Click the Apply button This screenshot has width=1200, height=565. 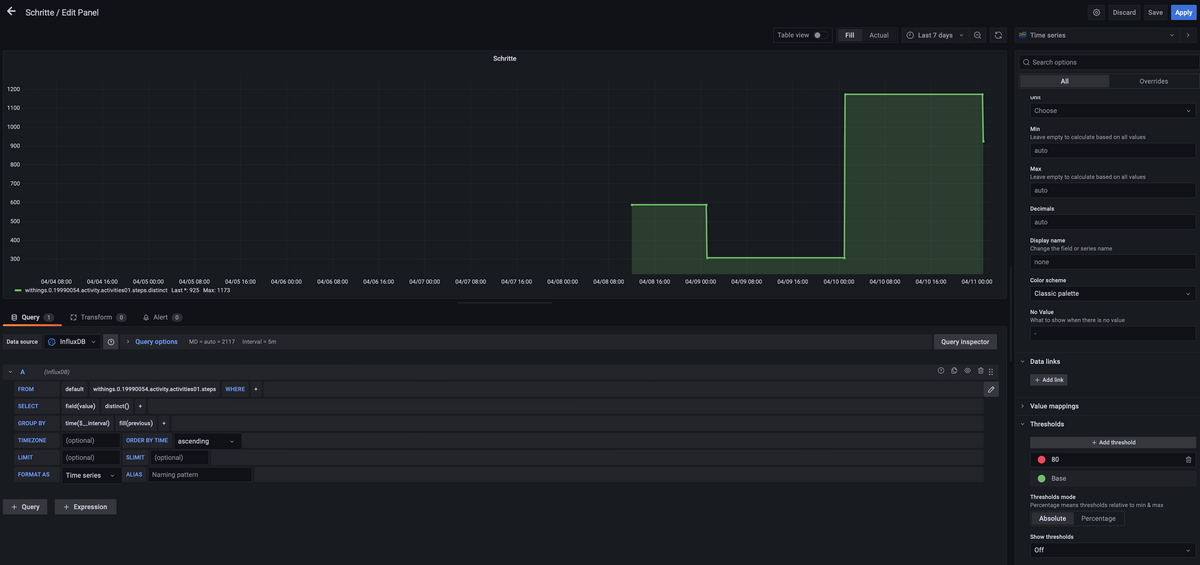click(1183, 12)
